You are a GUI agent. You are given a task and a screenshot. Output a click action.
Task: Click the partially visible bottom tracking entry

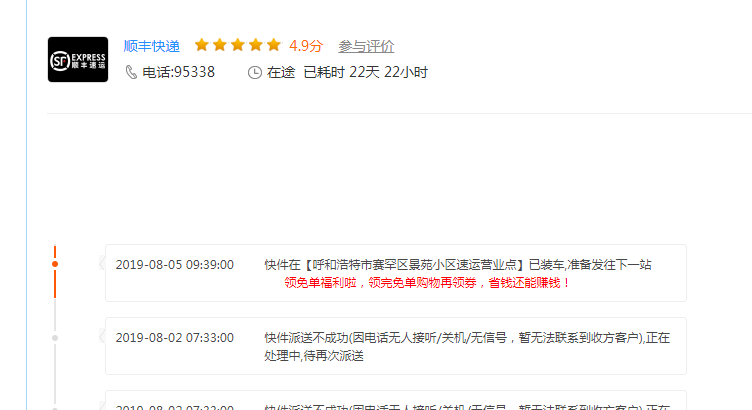pos(396,400)
